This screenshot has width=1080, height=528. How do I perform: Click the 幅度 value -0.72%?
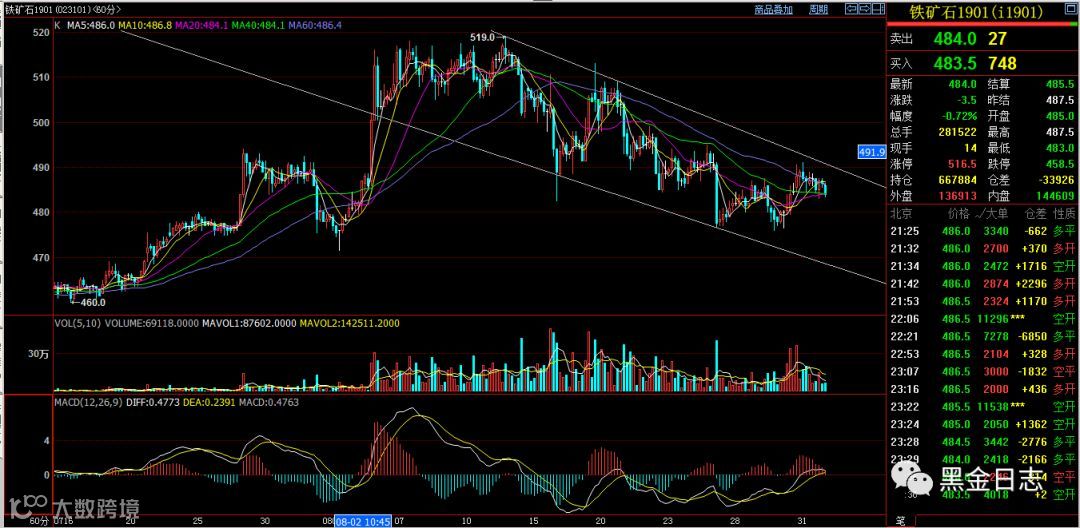tap(958, 115)
